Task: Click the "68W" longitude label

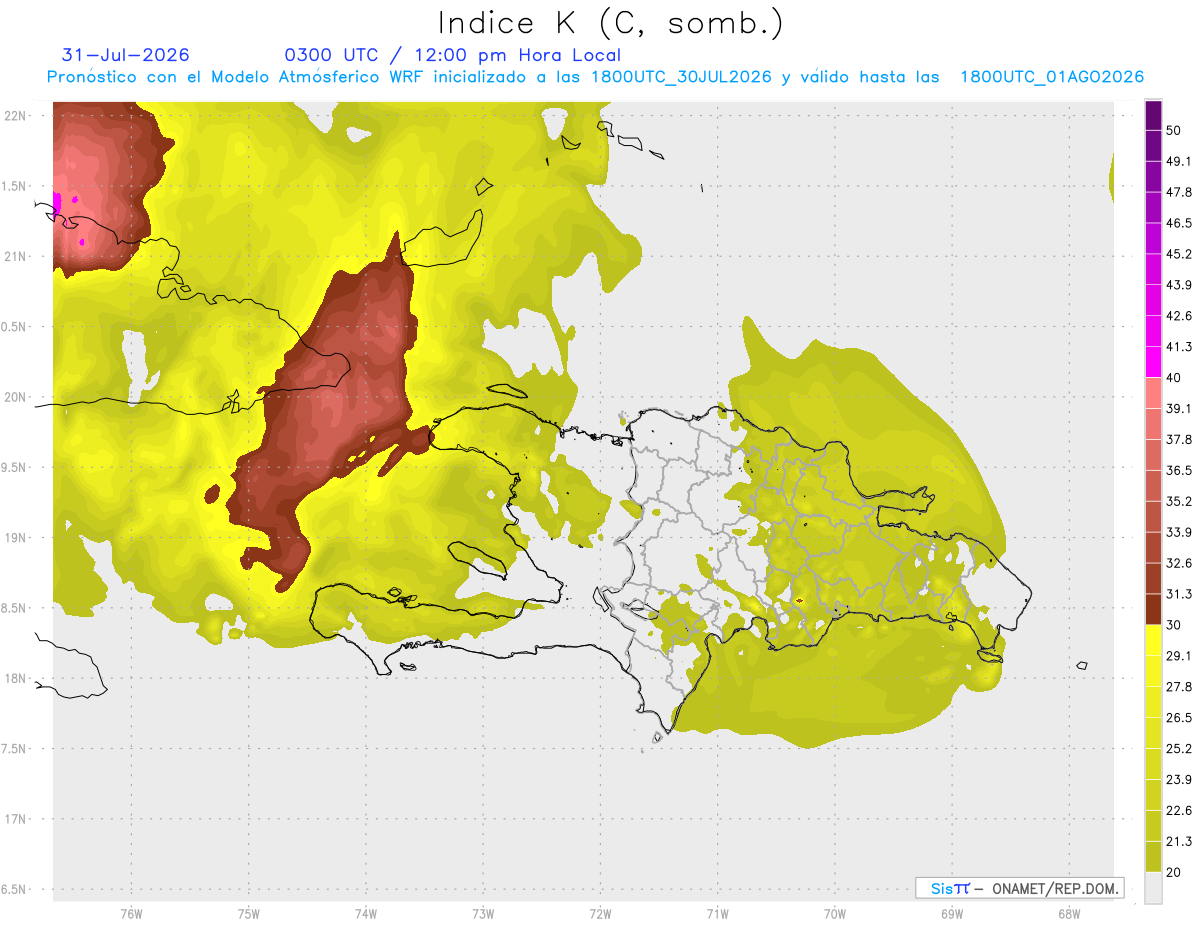Action: (1068, 913)
